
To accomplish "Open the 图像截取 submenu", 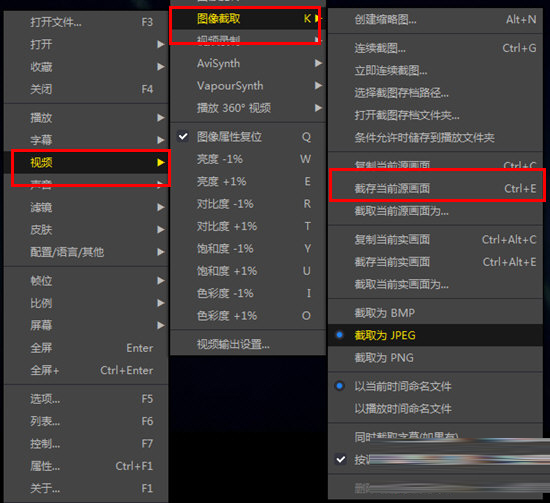I will pos(248,19).
